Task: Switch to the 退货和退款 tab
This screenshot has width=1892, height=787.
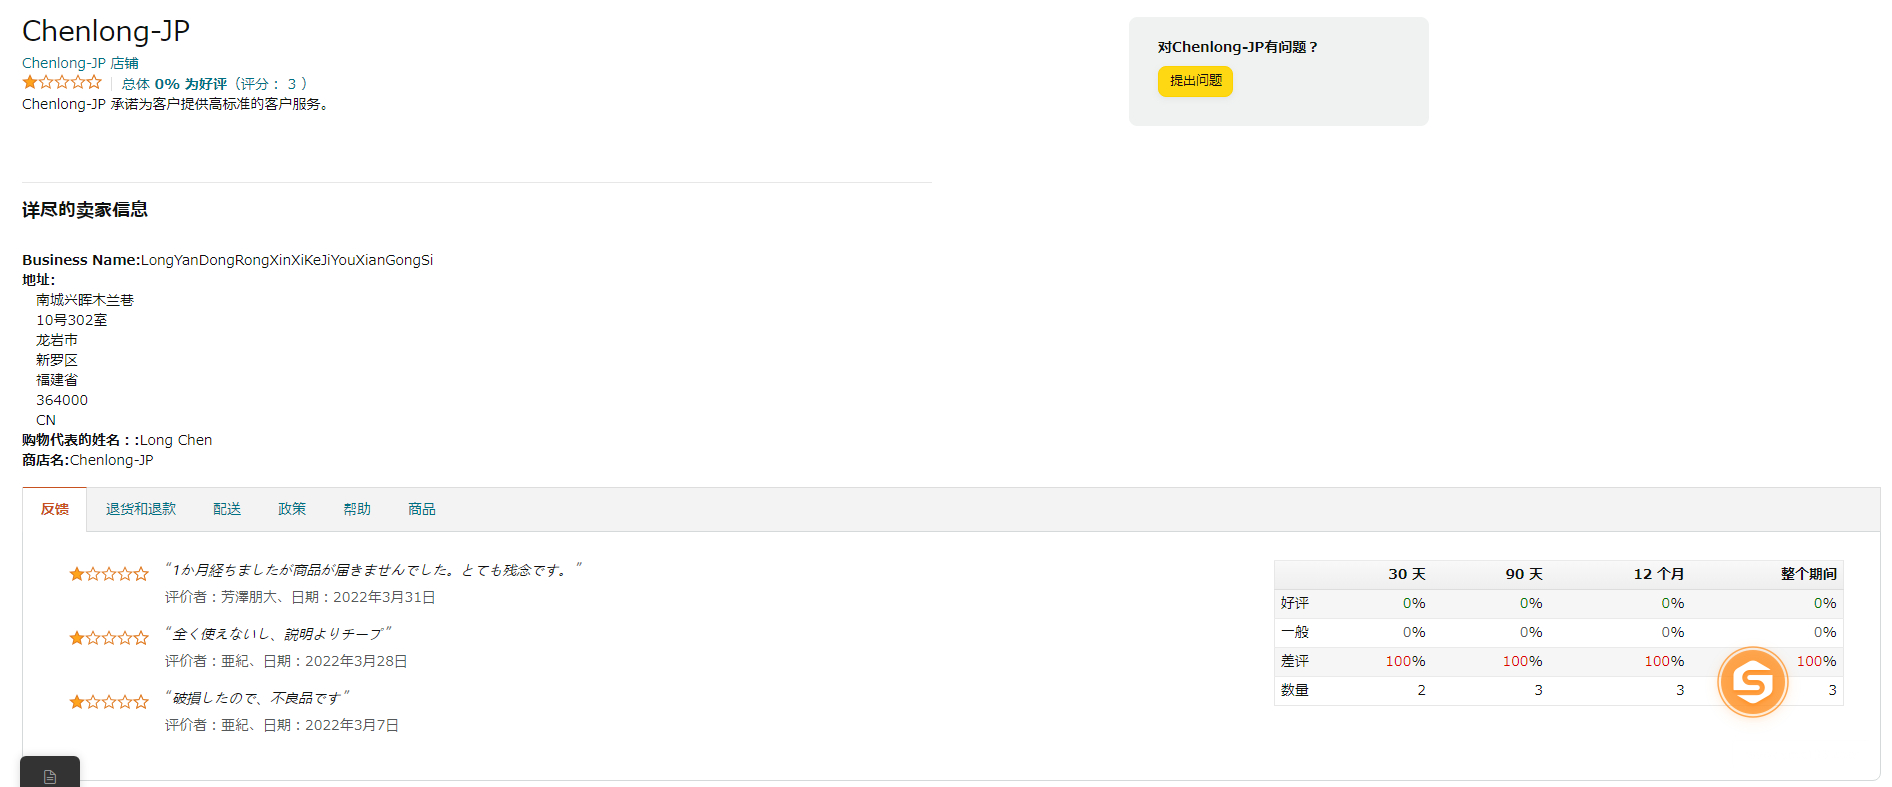Action: [x=141, y=509]
